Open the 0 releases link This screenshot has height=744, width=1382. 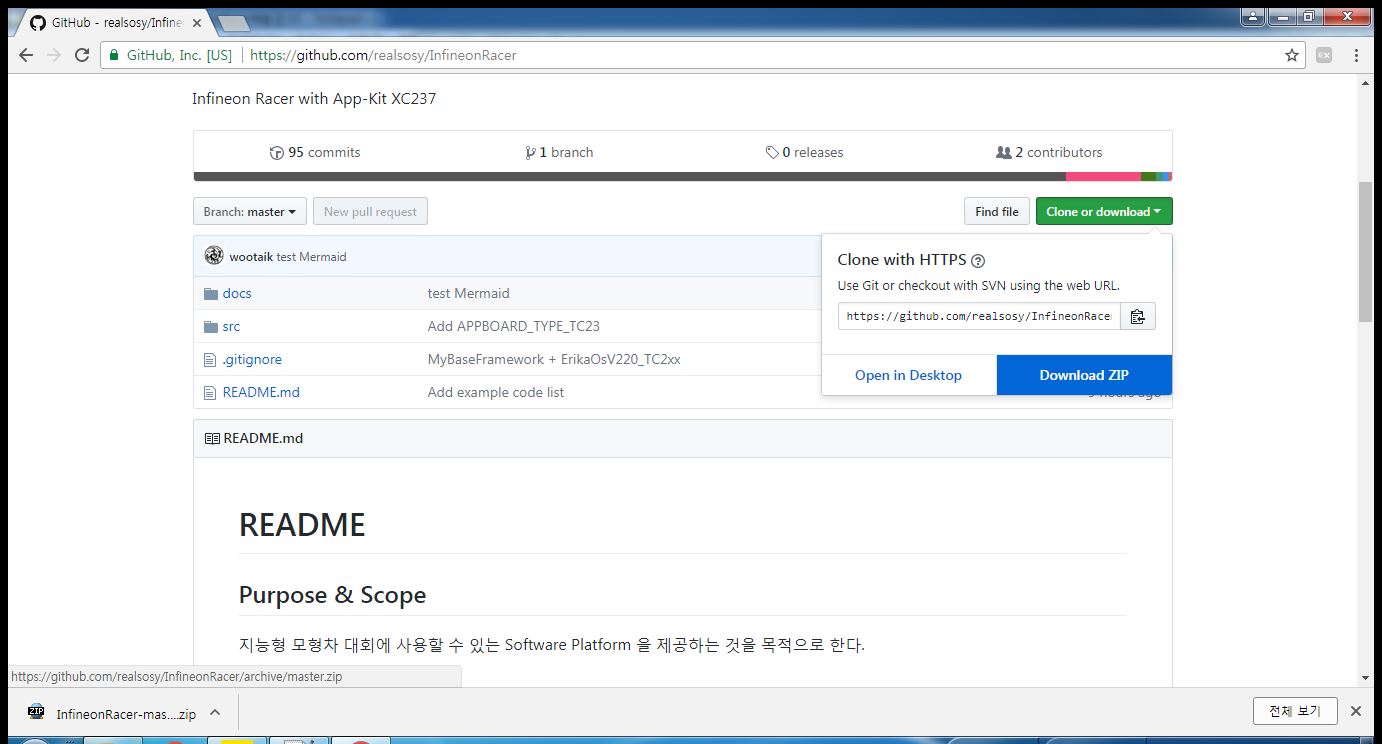point(804,153)
